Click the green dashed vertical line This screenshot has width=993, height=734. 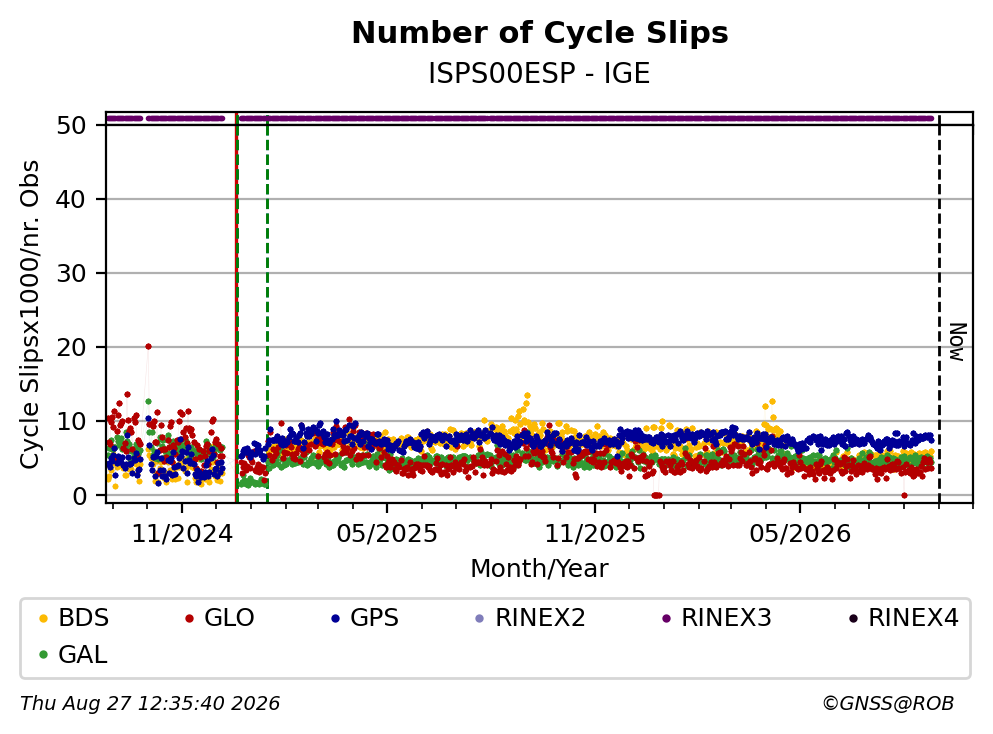coord(267,308)
